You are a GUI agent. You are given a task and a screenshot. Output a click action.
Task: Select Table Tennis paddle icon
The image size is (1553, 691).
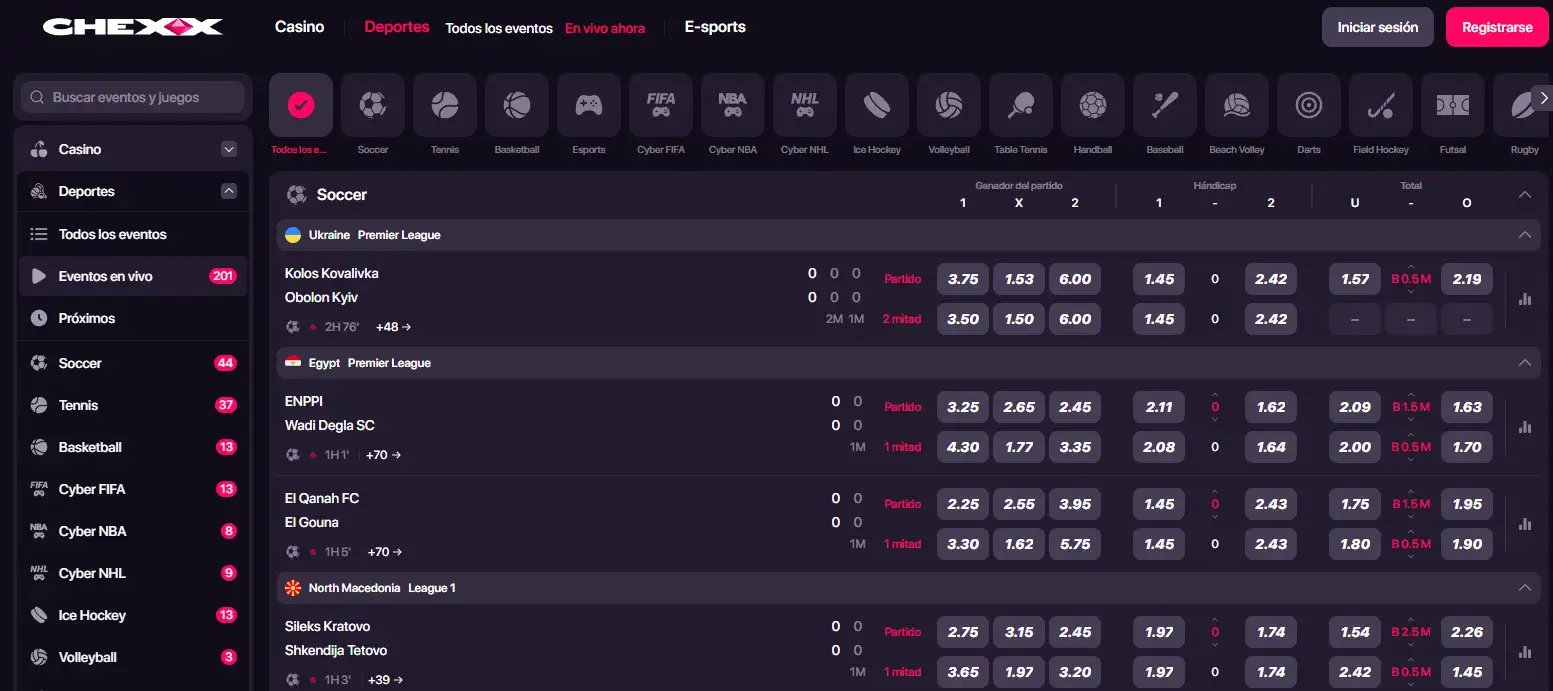[1021, 105]
